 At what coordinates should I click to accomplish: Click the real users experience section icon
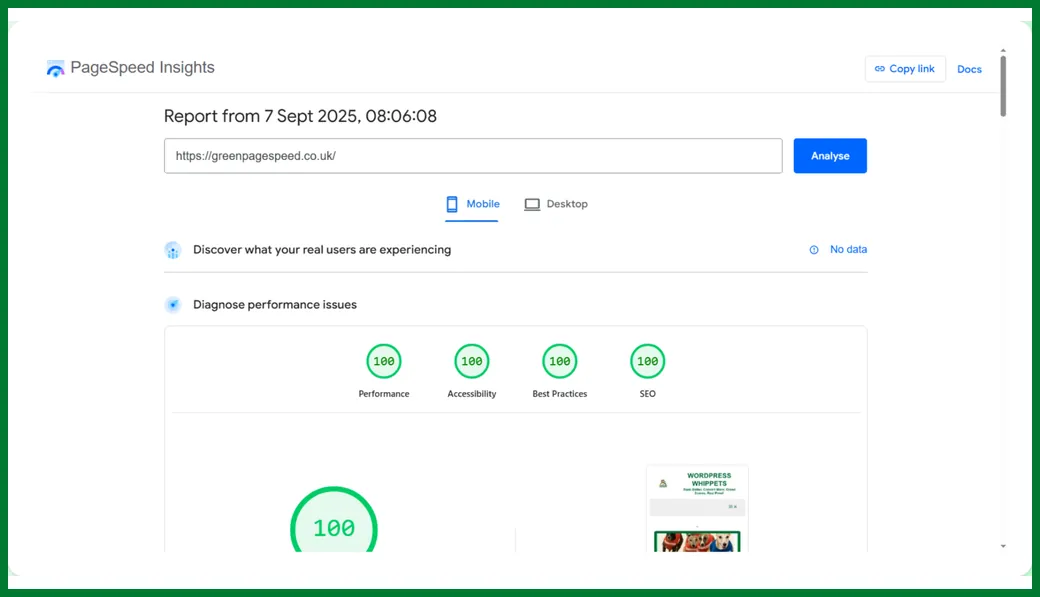173,250
